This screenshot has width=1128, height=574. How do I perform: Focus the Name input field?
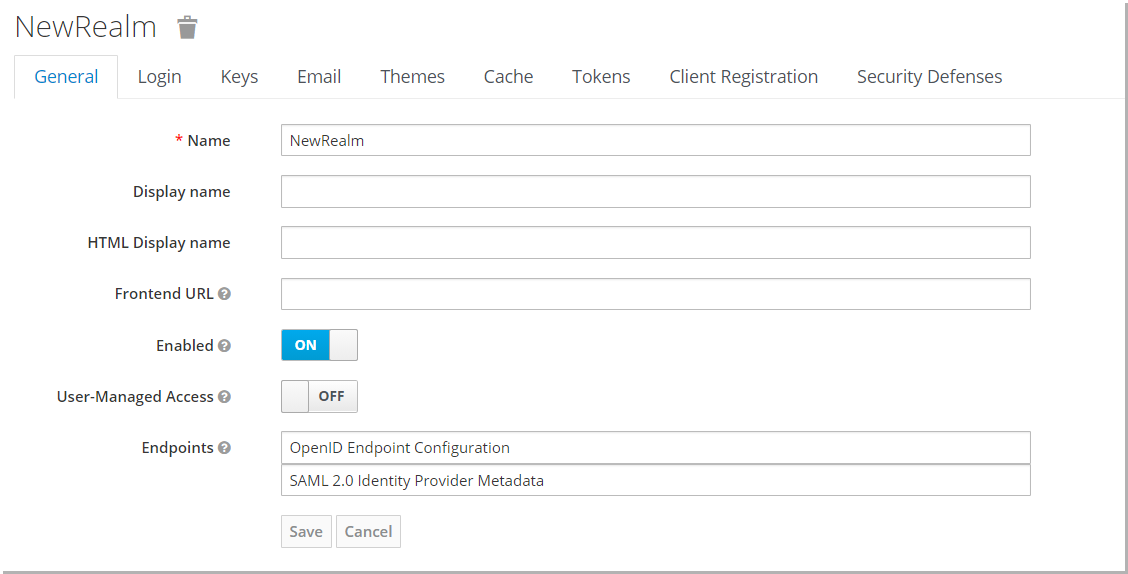pyautogui.click(x=655, y=140)
